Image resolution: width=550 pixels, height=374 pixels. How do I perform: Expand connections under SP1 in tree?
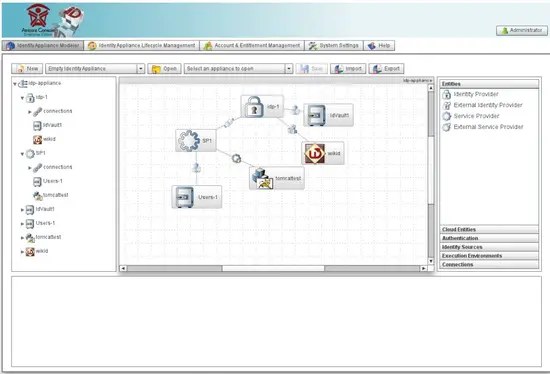click(x=29, y=168)
